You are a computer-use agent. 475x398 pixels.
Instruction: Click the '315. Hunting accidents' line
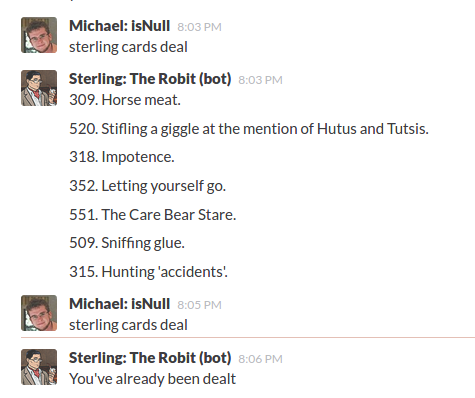pos(149,272)
